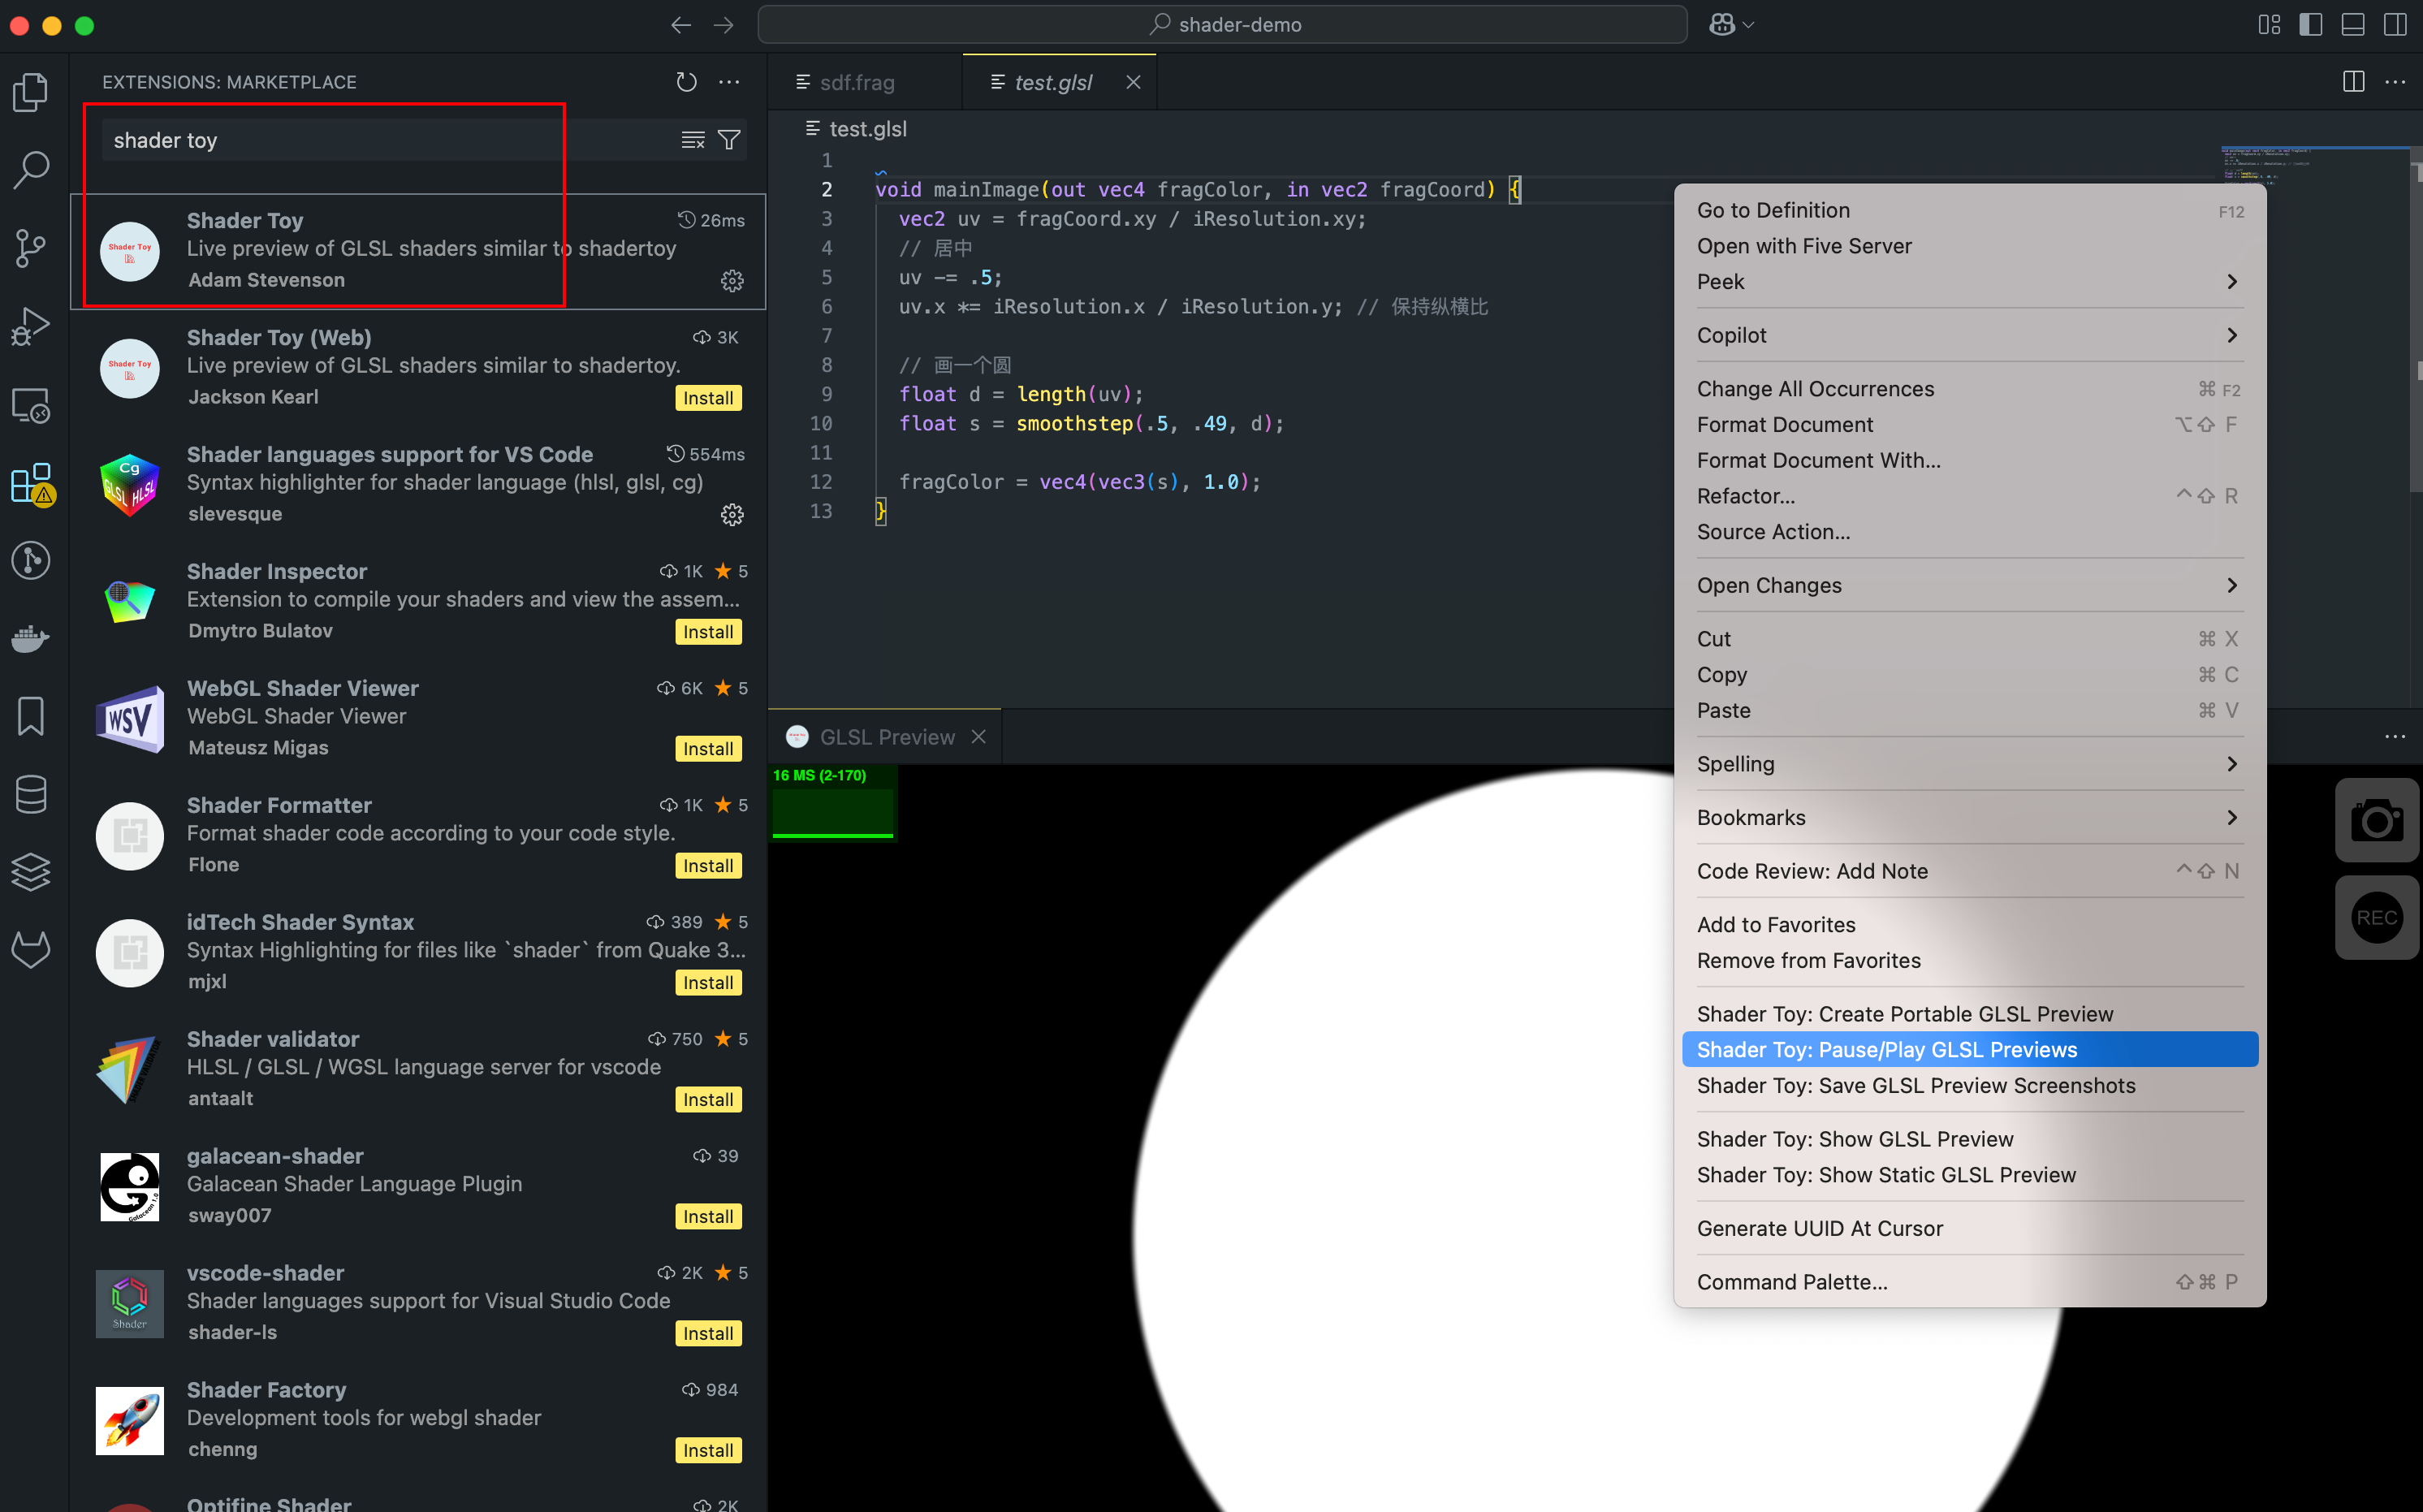
Task: Open the Explorer view in activity bar
Action: click(x=31, y=92)
